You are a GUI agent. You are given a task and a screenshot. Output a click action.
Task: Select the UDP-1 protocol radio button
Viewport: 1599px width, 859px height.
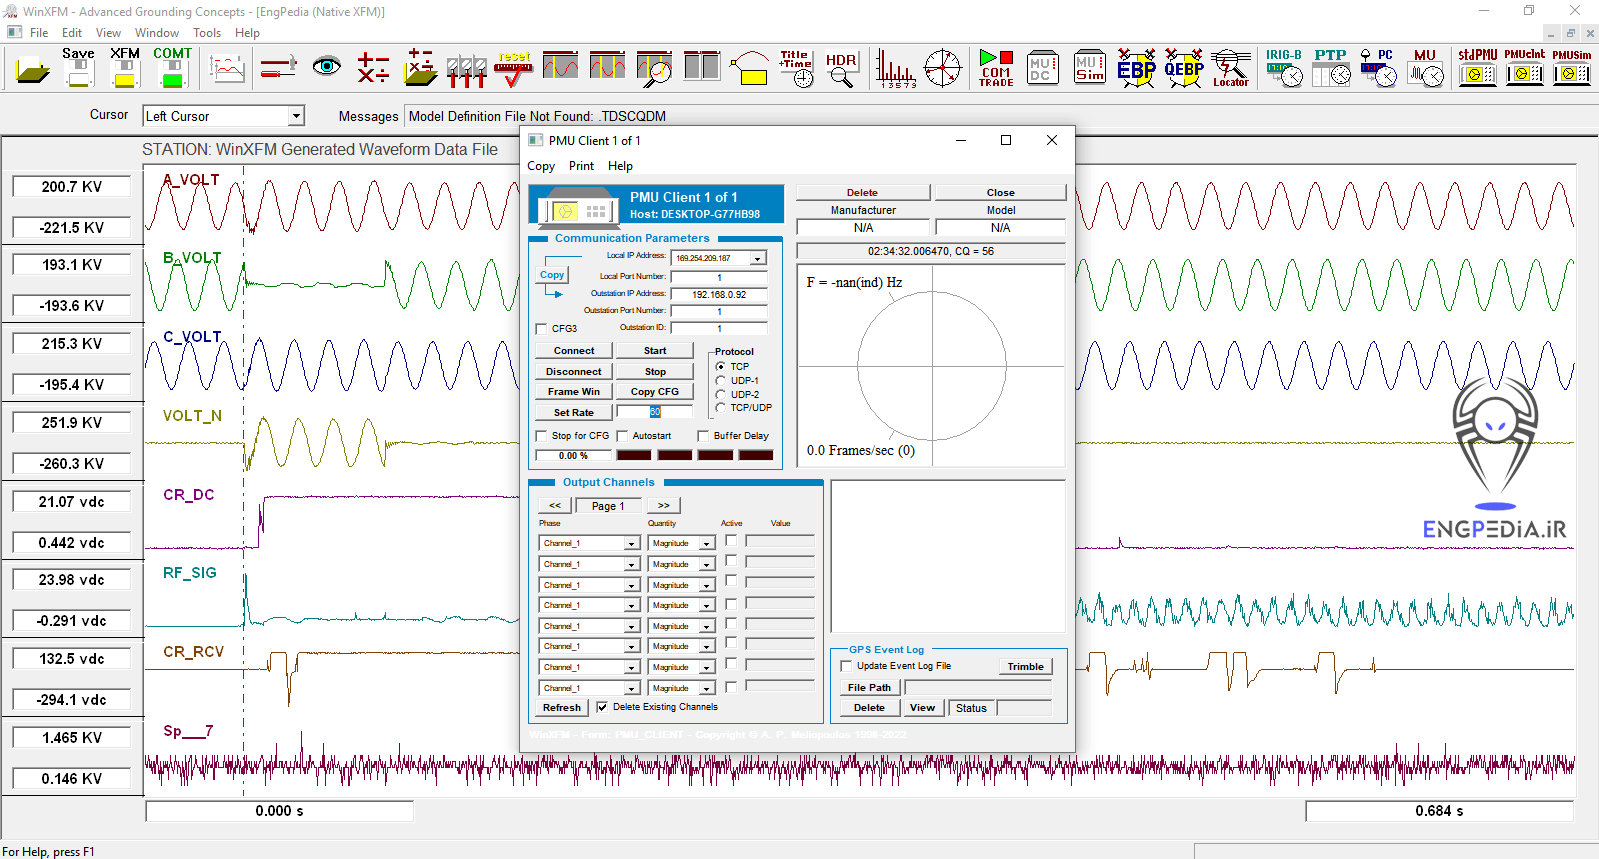(721, 381)
